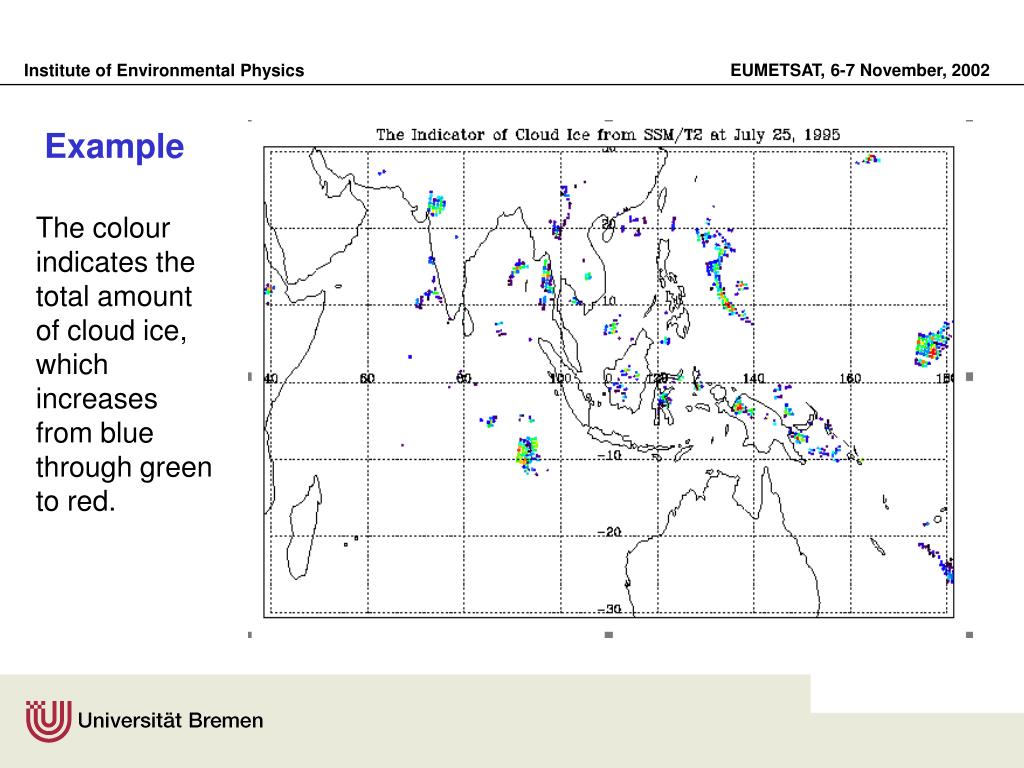Click the "160" longitude label on the map

coord(850,378)
